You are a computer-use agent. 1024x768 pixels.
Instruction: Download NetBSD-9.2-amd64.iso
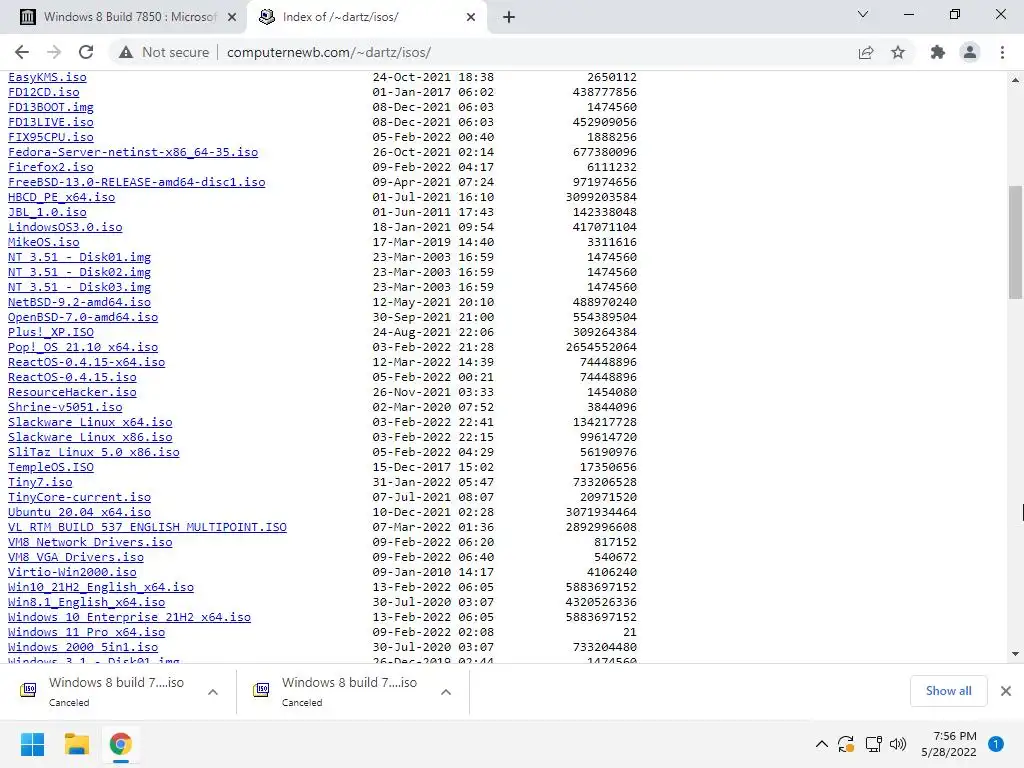click(x=80, y=302)
